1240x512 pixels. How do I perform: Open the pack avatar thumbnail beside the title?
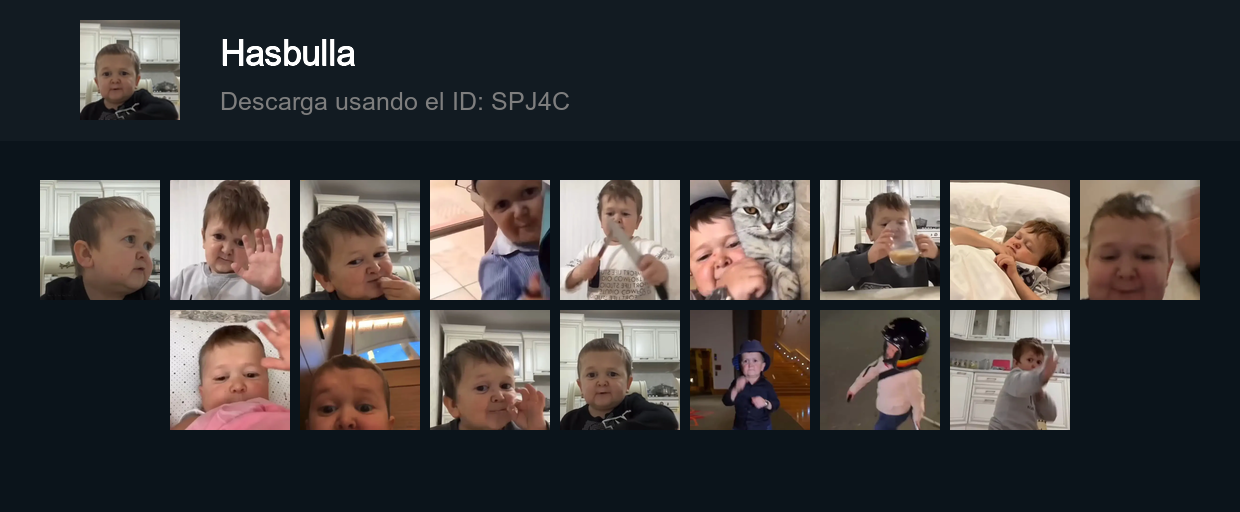pyautogui.click(x=130, y=70)
